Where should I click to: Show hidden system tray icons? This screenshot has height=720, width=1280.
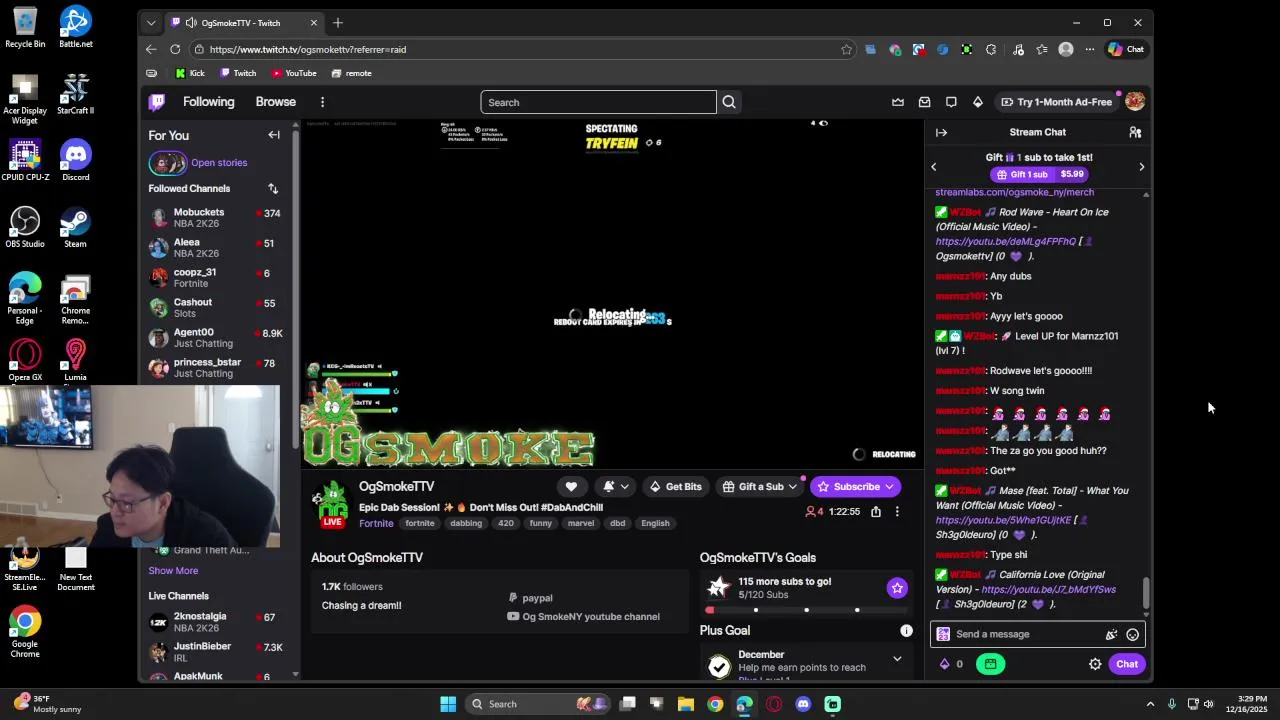[1150, 704]
